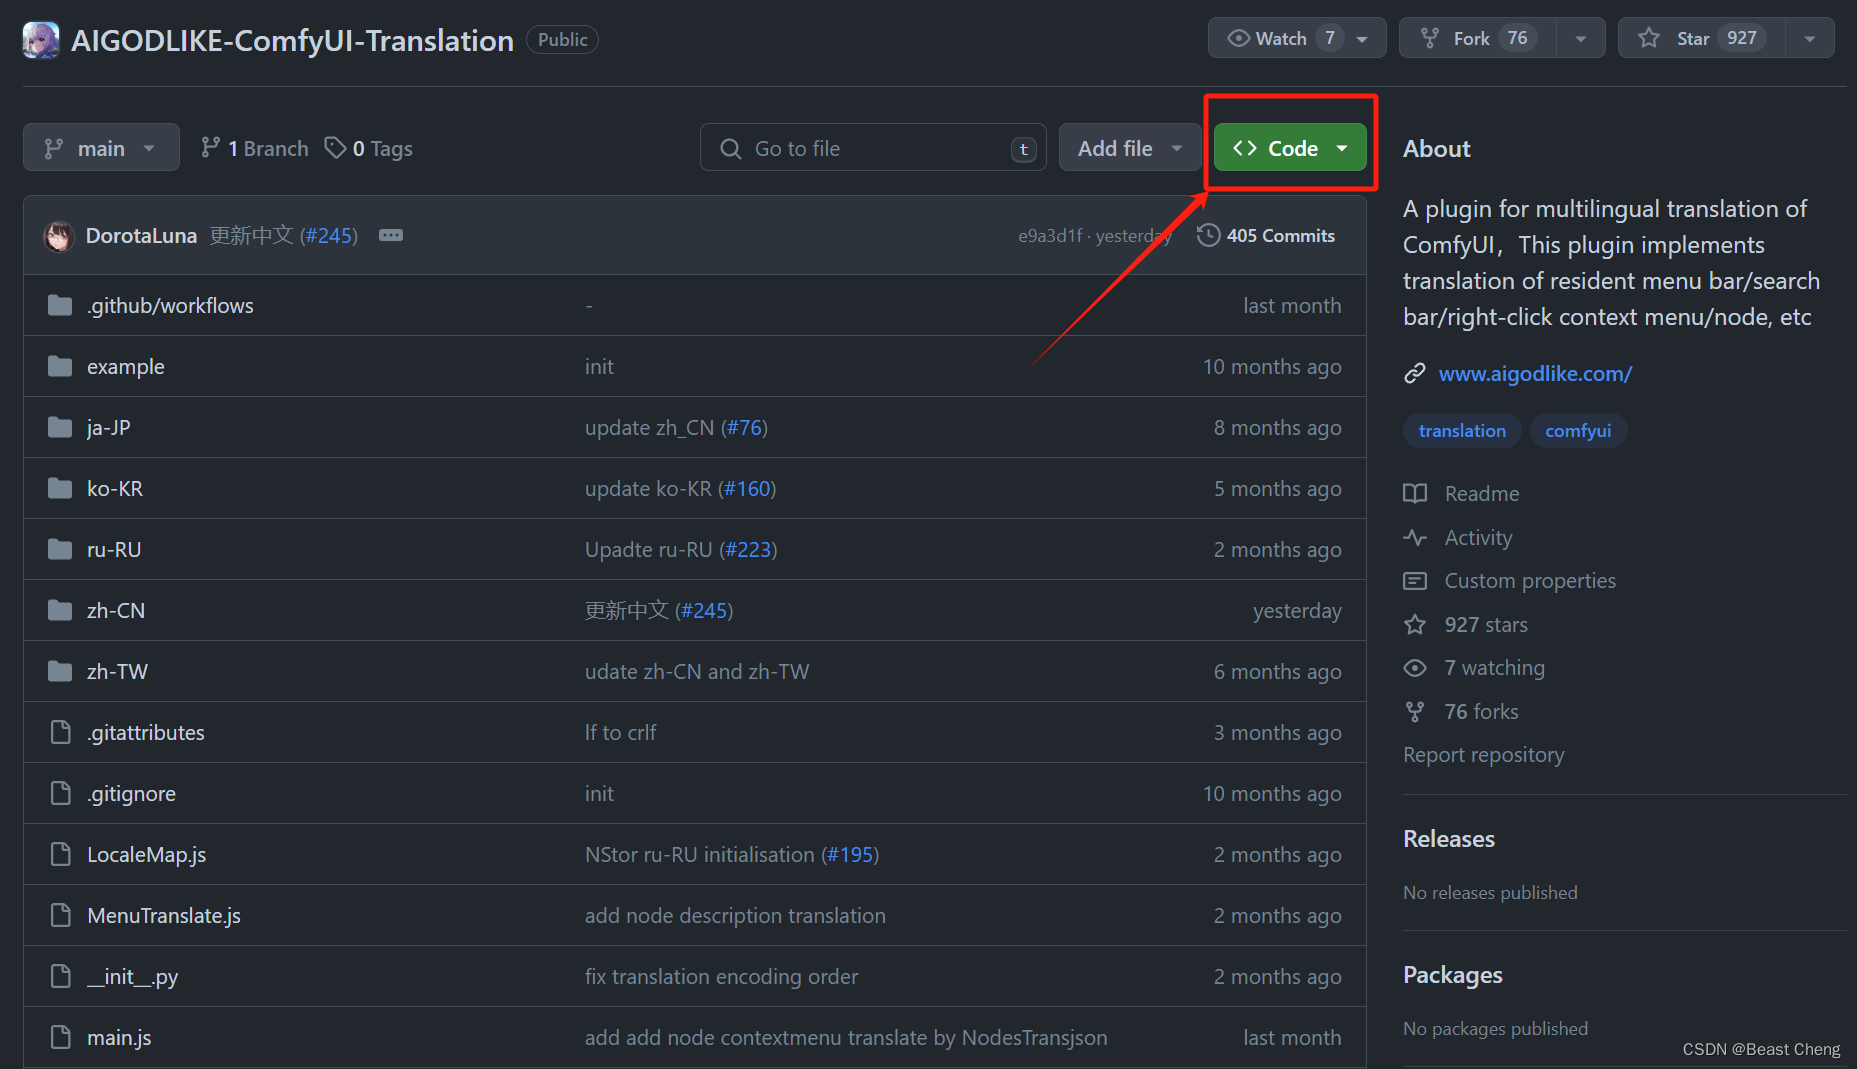
Task: Click the zh-TW folder icon
Action: tap(60, 672)
